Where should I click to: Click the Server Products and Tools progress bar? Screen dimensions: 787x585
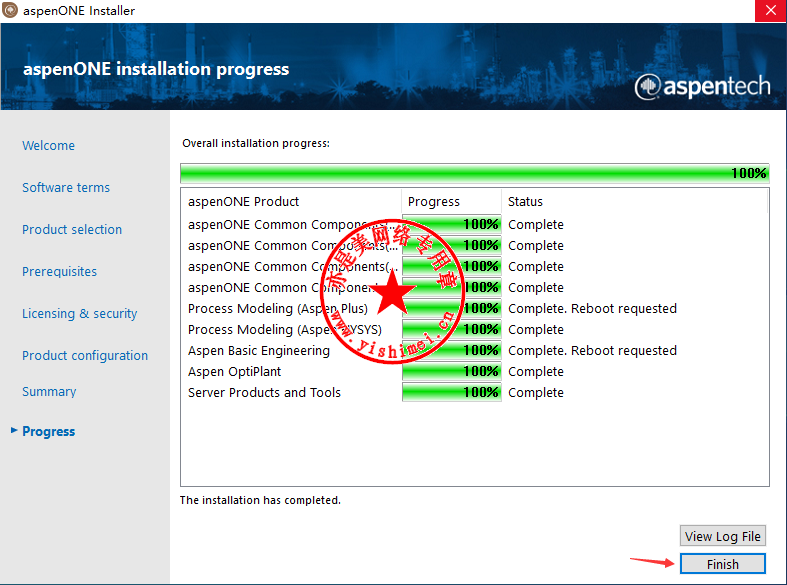[451, 392]
